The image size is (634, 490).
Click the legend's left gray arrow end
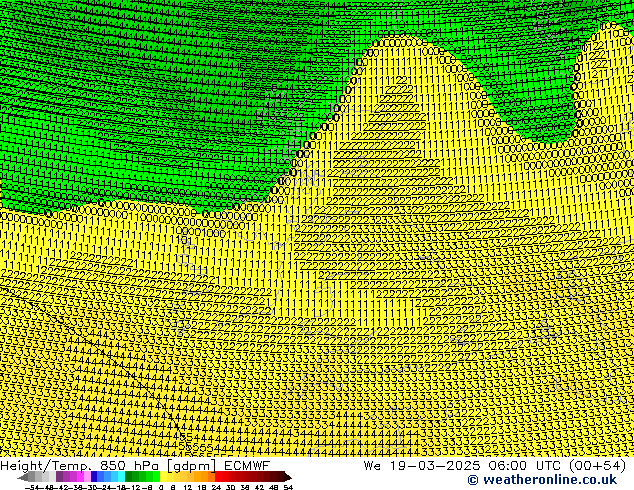click(x=22, y=477)
